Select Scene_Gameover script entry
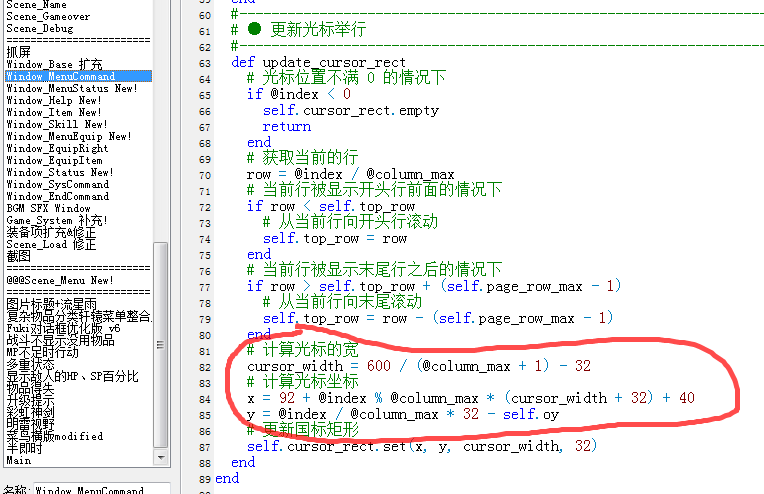 pyautogui.click(x=48, y=17)
